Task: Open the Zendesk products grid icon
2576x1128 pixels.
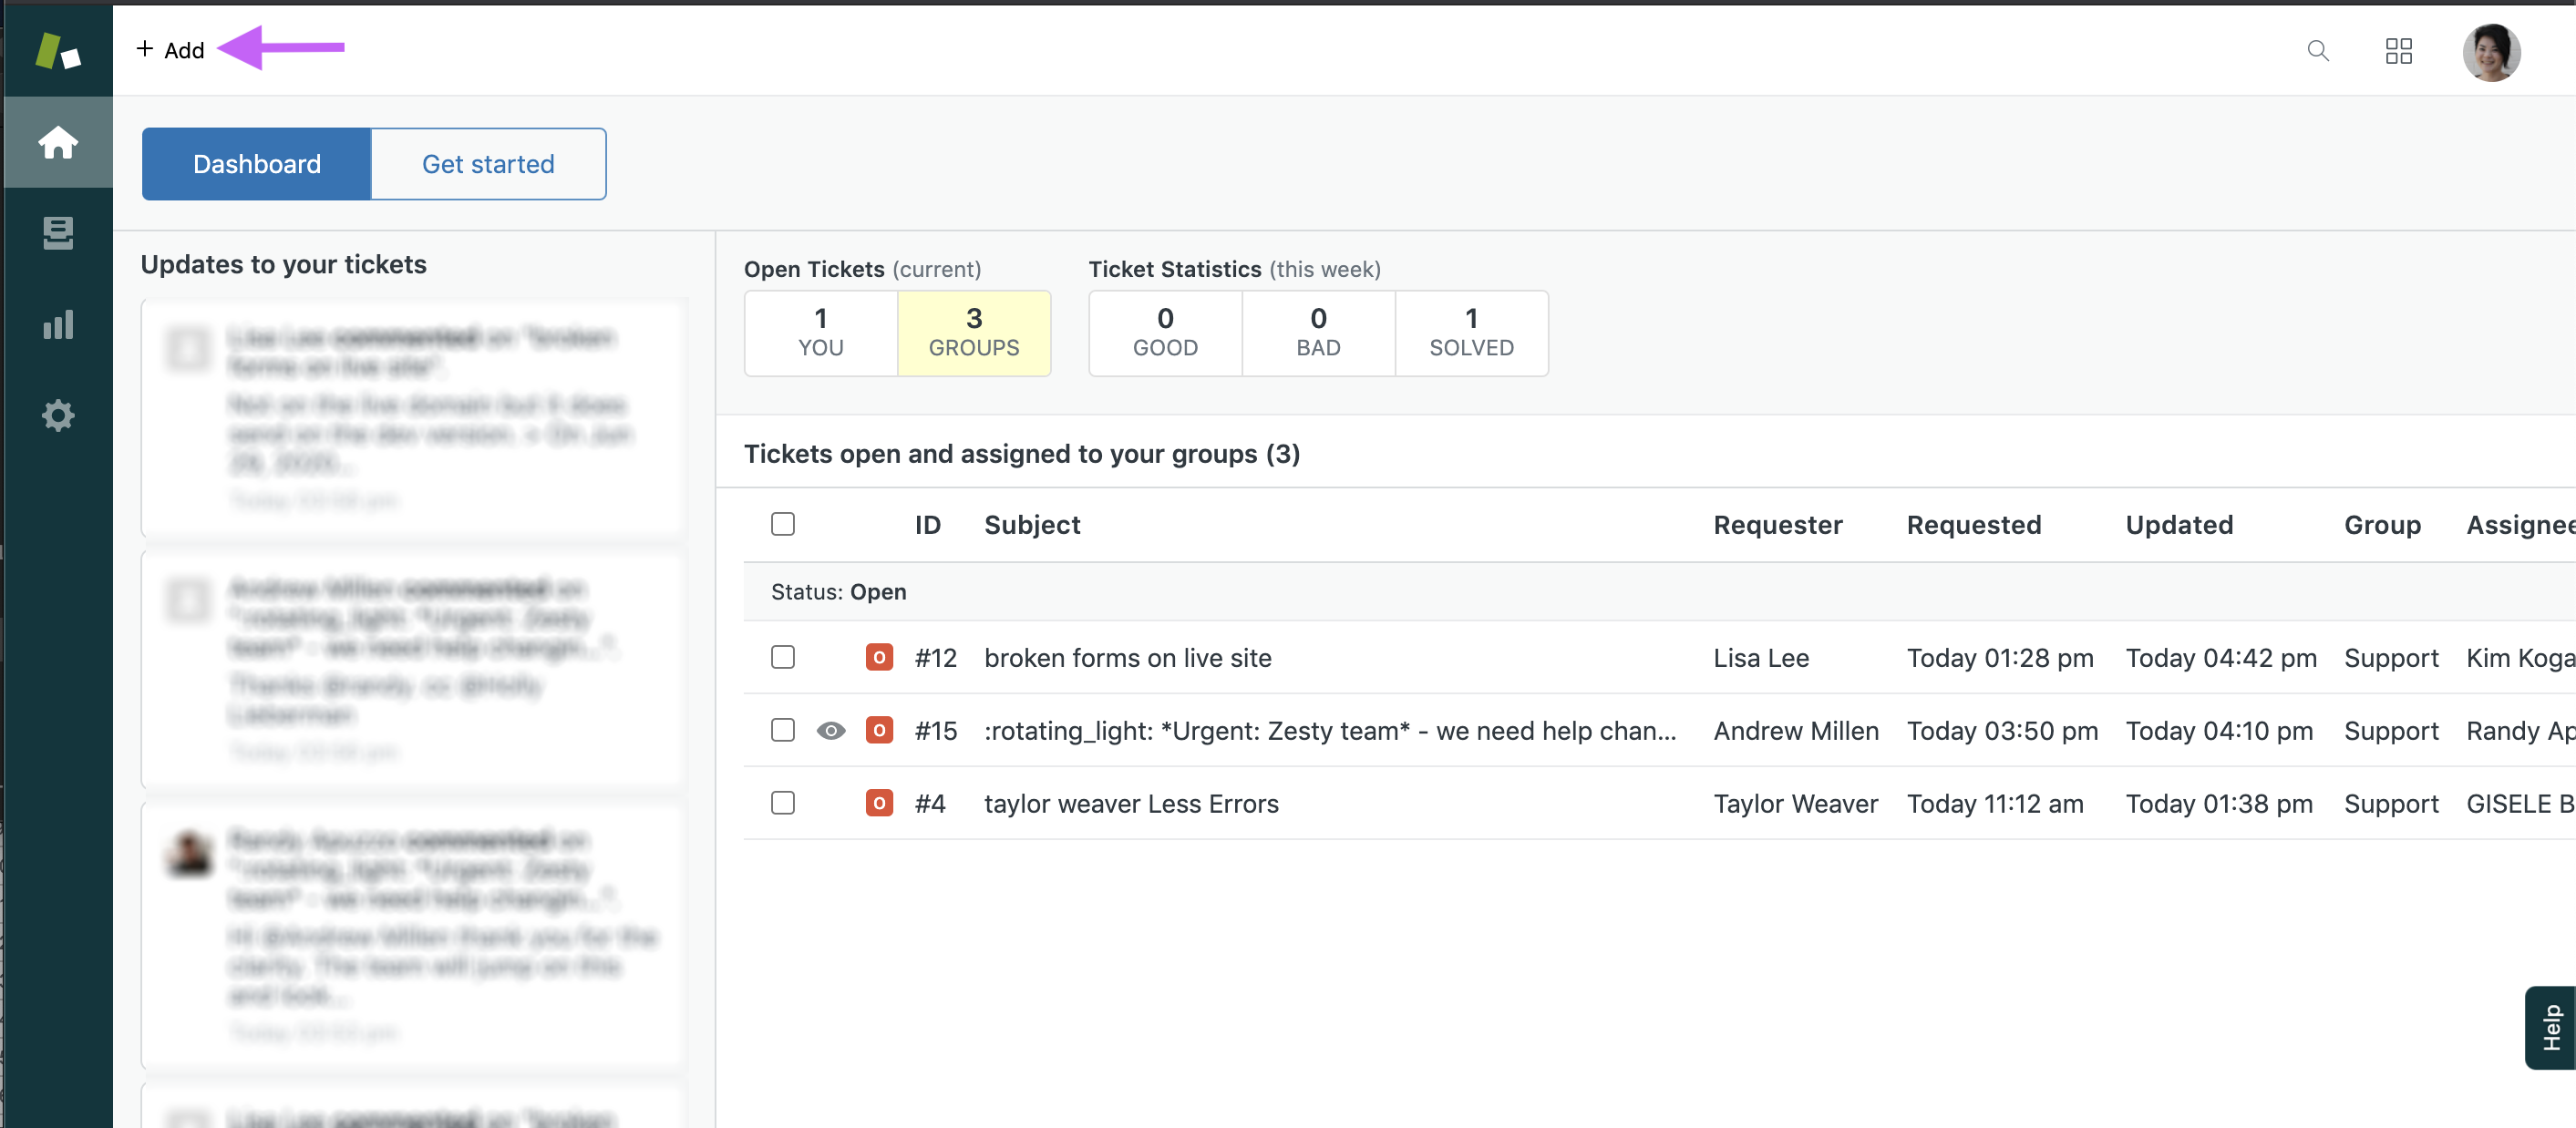Action: tap(2398, 50)
